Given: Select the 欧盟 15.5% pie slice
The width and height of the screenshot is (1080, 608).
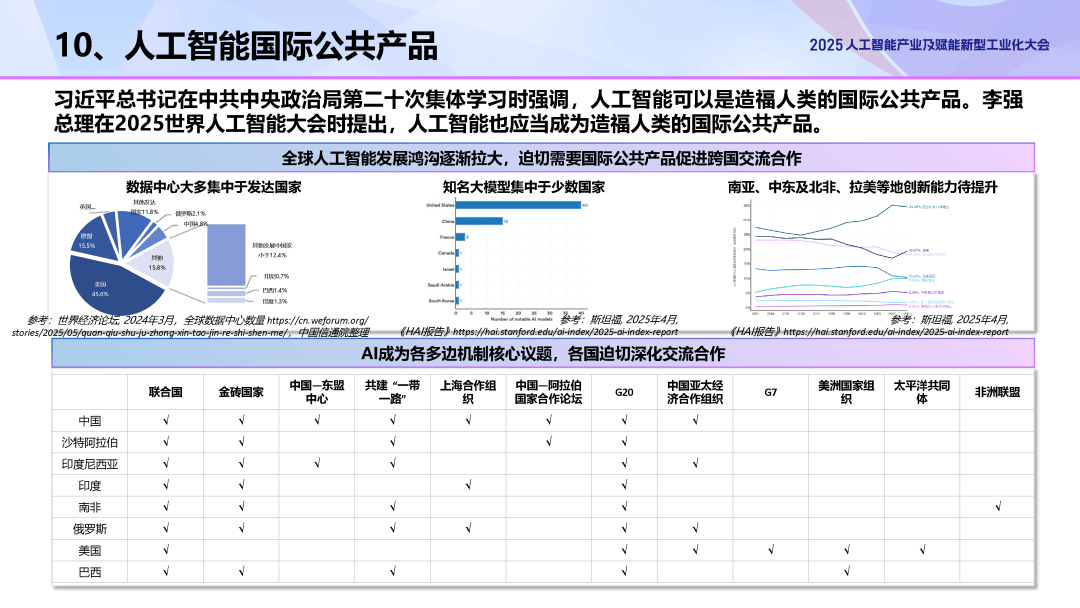Looking at the screenshot, I should coord(86,240).
